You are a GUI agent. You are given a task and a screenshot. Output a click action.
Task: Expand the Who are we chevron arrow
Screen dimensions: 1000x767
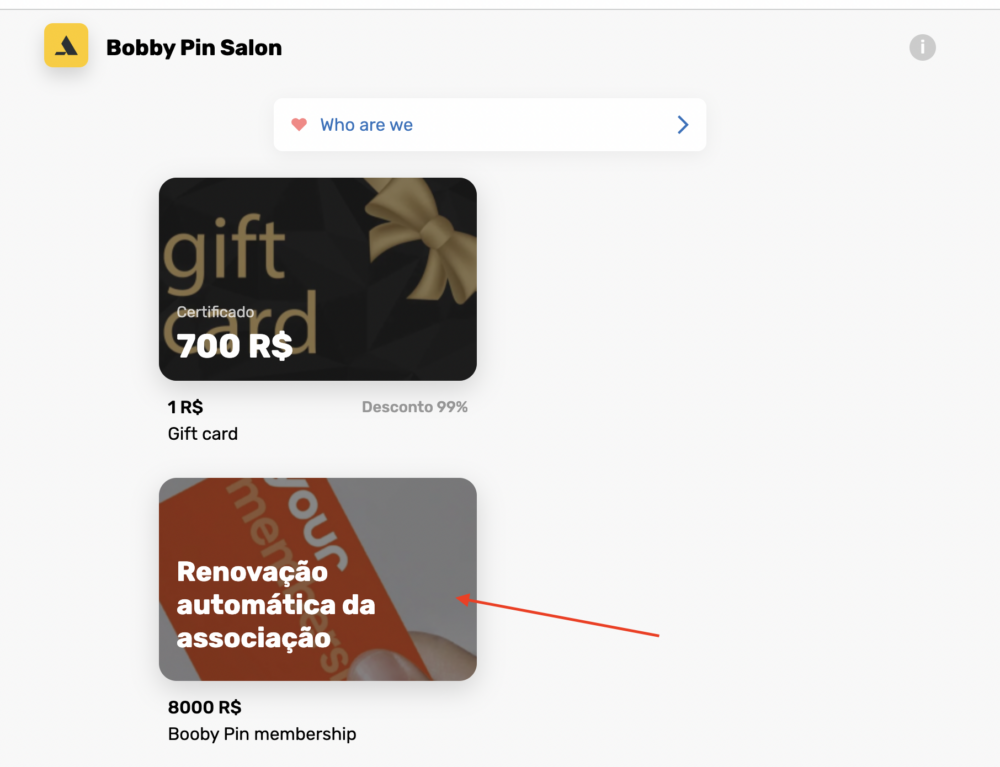coord(682,124)
